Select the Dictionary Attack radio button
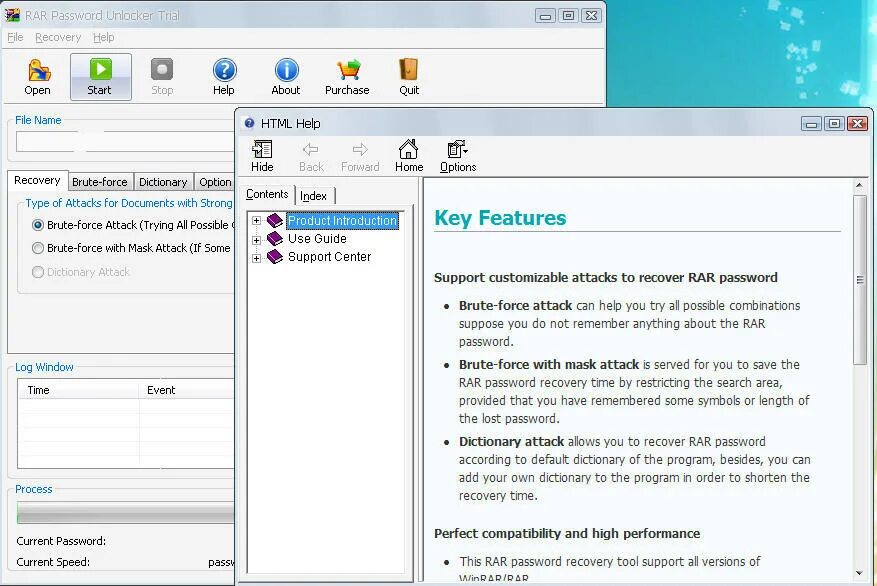This screenshot has width=877, height=586. pyautogui.click(x=37, y=272)
